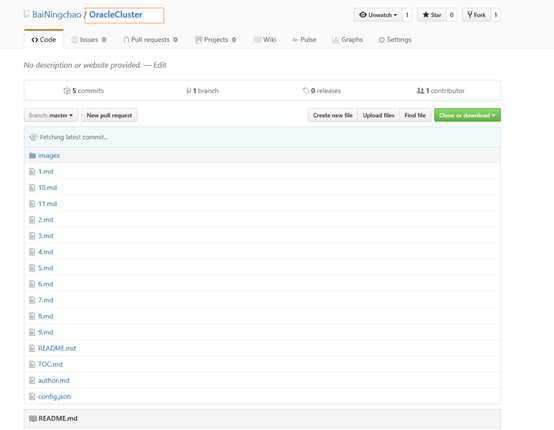Open the file 3.md
554x430 pixels.
(x=46, y=236)
